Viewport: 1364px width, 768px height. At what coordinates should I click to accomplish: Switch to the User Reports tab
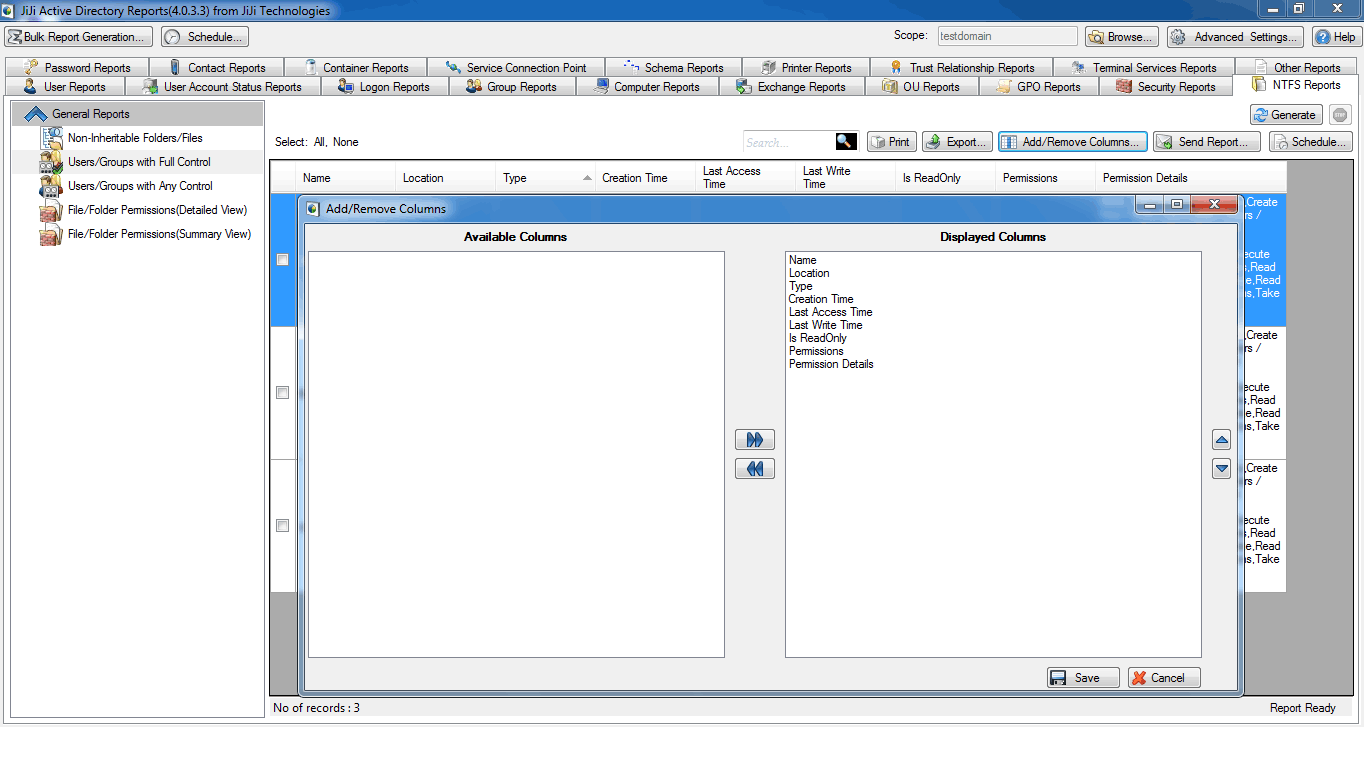pyautogui.click(x=65, y=87)
